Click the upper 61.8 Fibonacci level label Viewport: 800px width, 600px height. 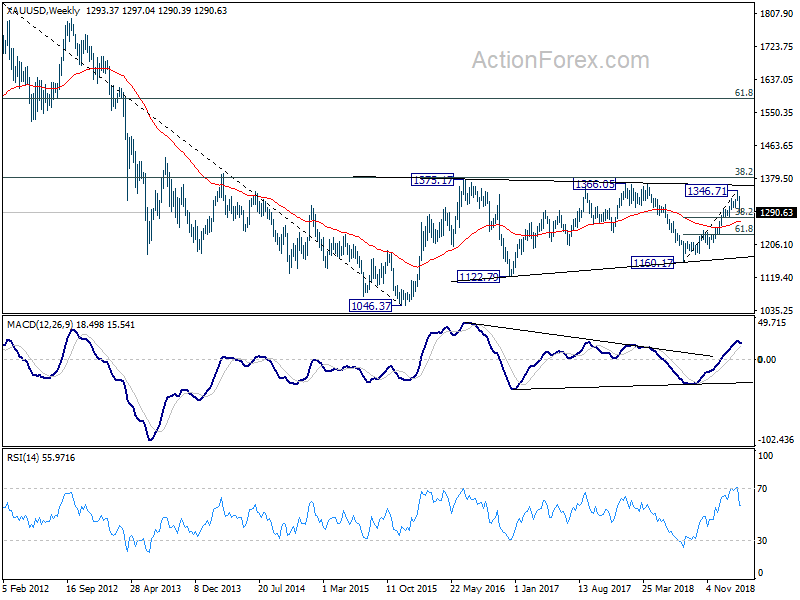744,93
